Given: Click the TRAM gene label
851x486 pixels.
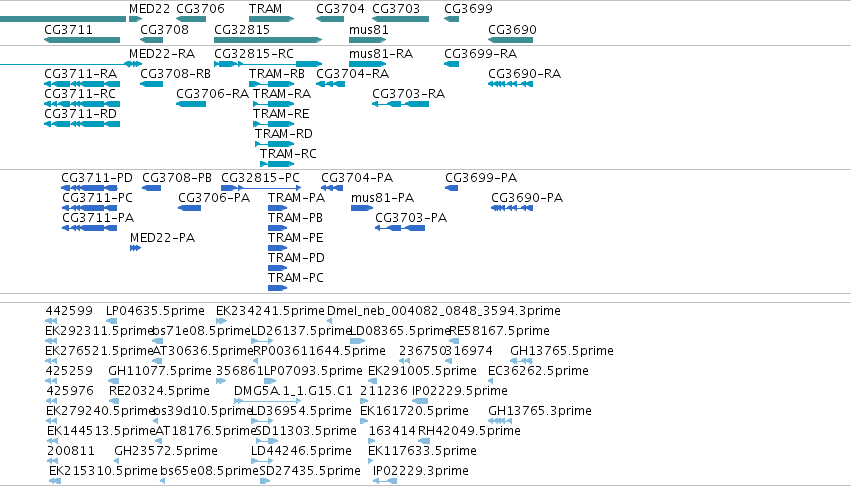Looking at the screenshot, I should (265, 9).
